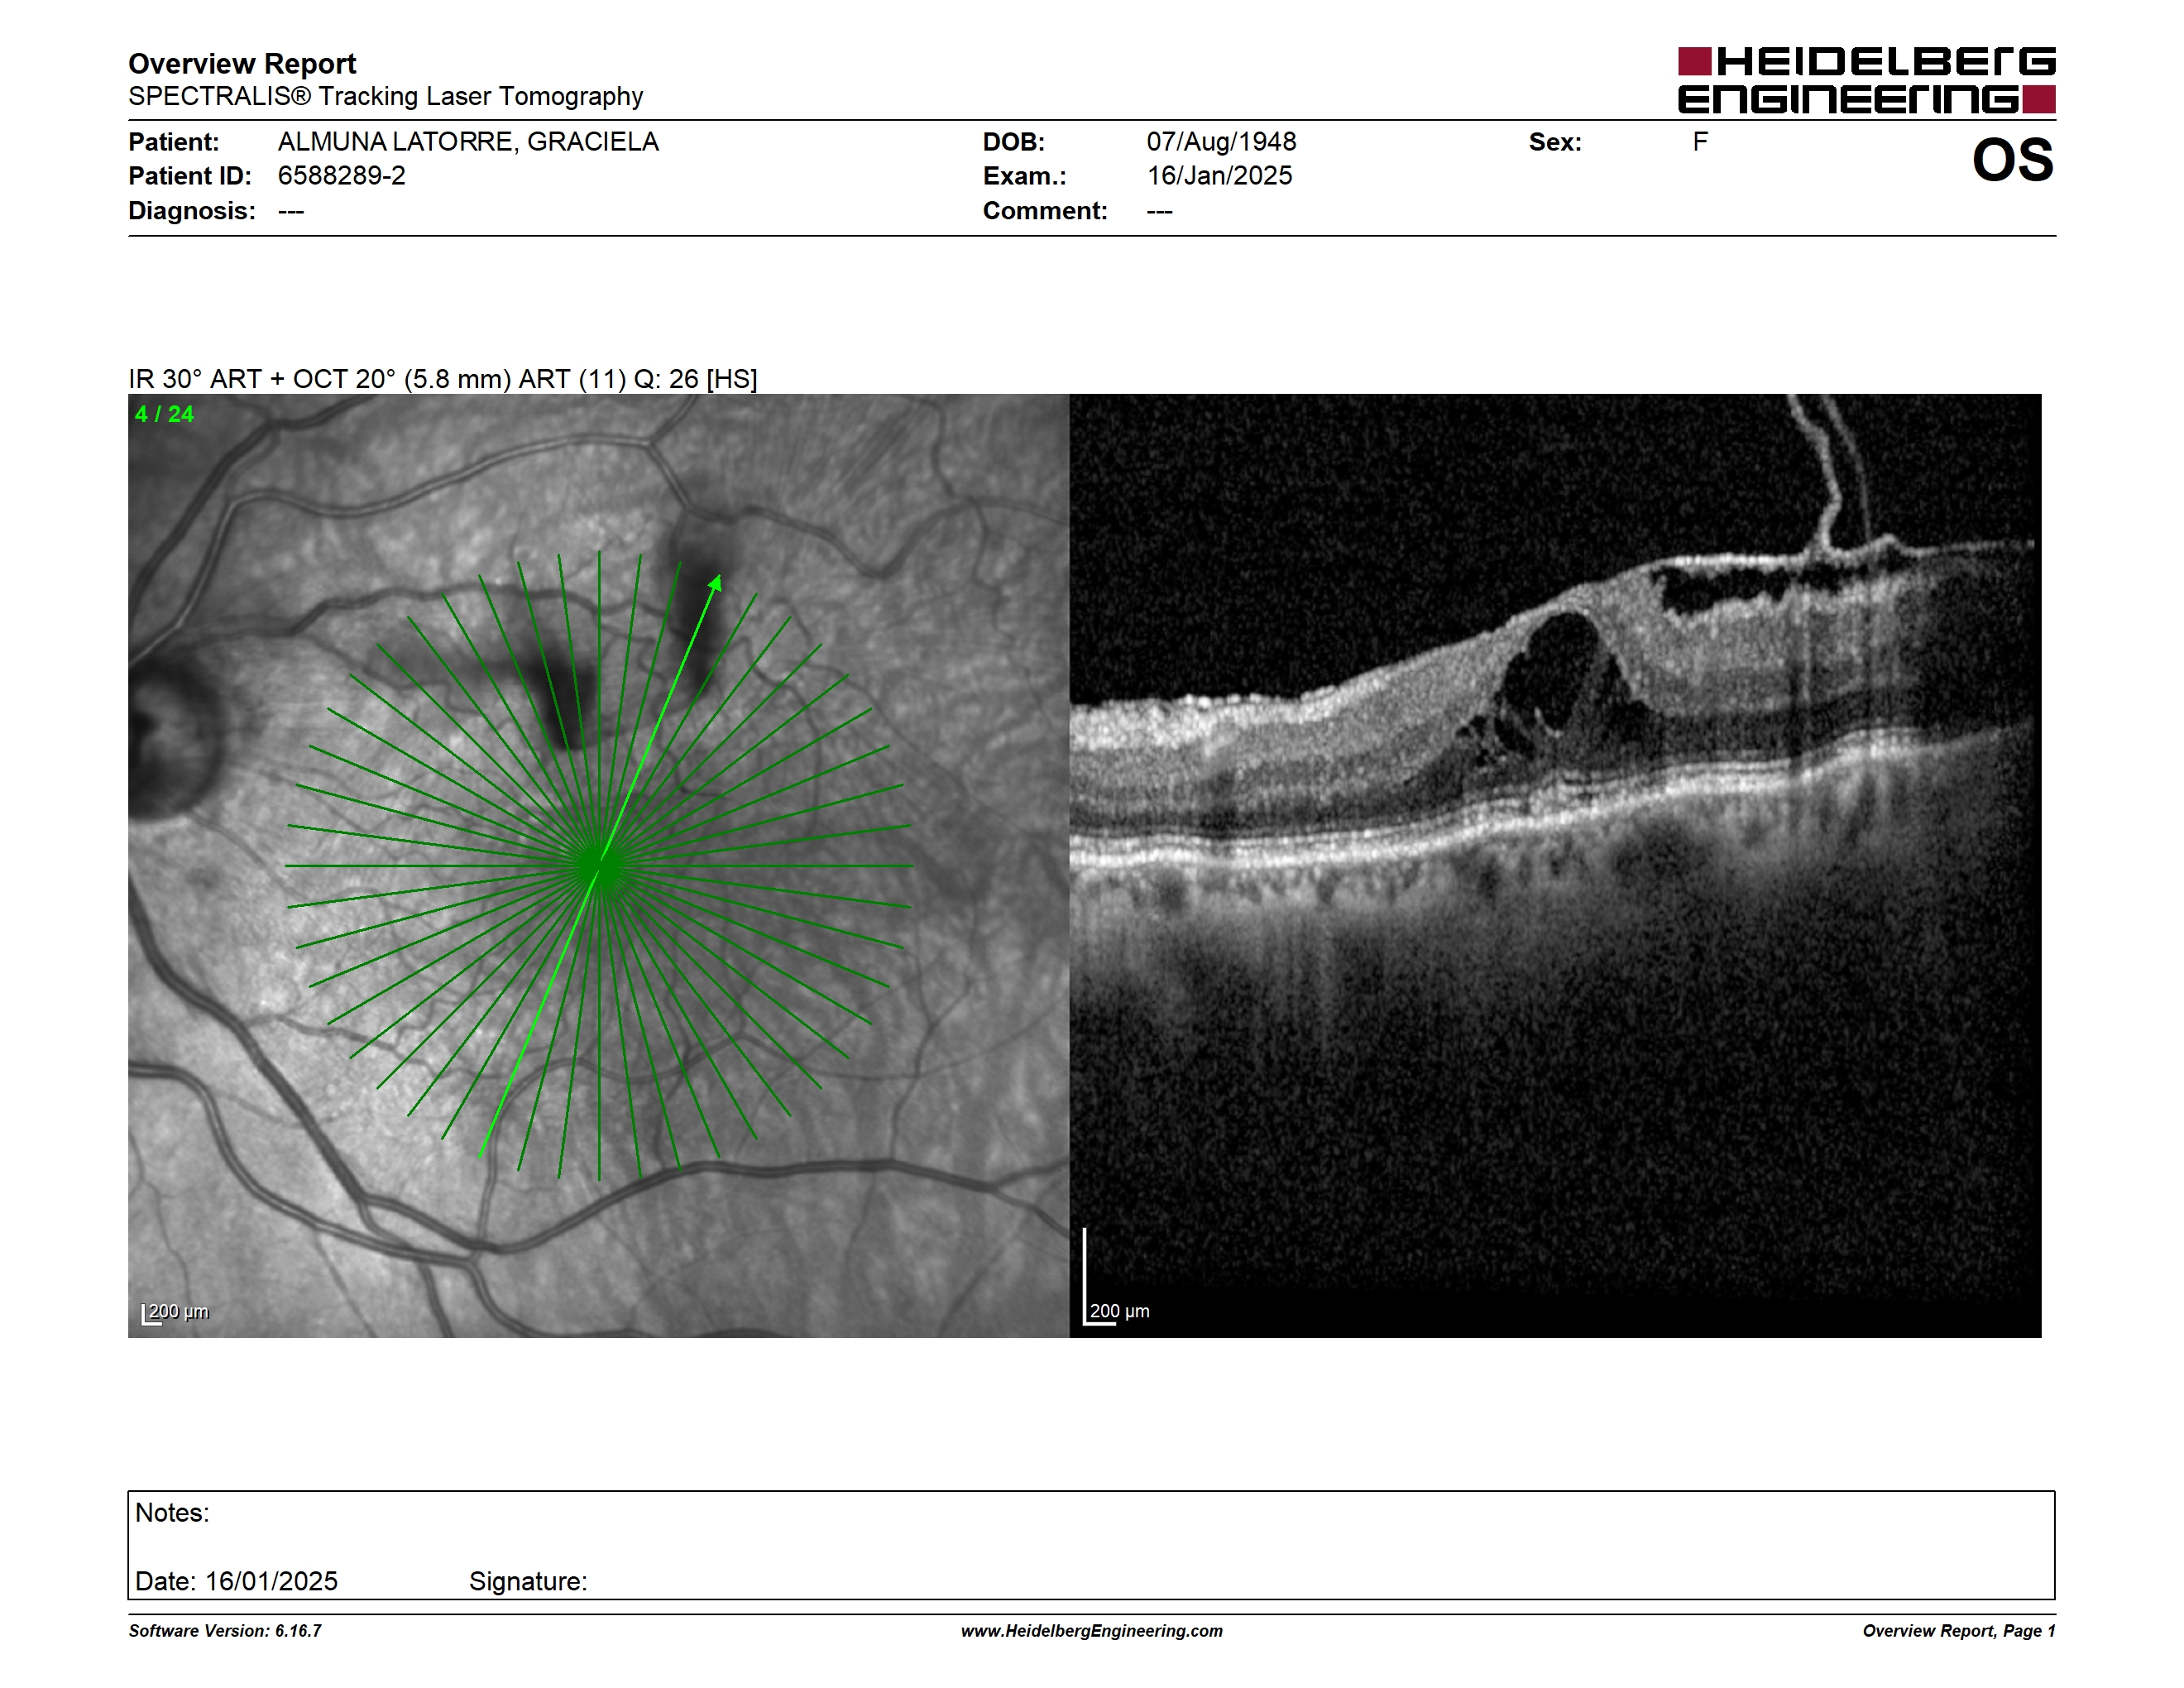
Task: Click exam date '16/Jan/2025'
Action: 1219,176
